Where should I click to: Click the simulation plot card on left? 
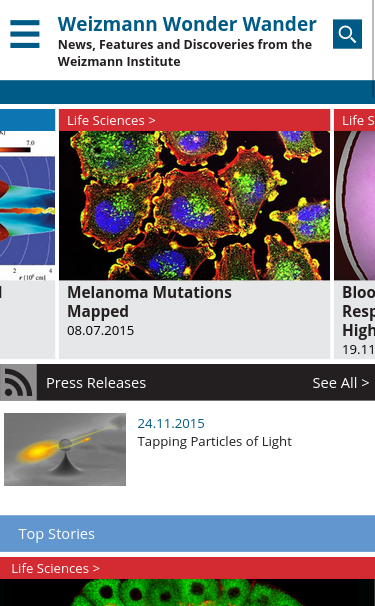27,234
